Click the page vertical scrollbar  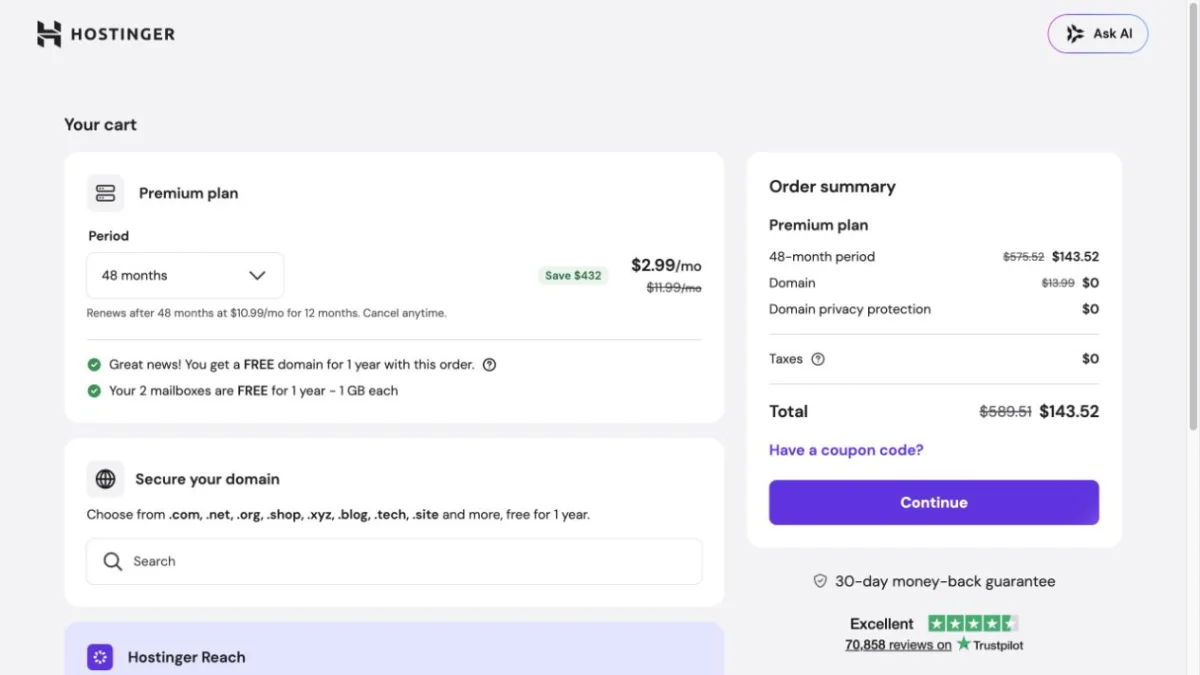(1193, 215)
